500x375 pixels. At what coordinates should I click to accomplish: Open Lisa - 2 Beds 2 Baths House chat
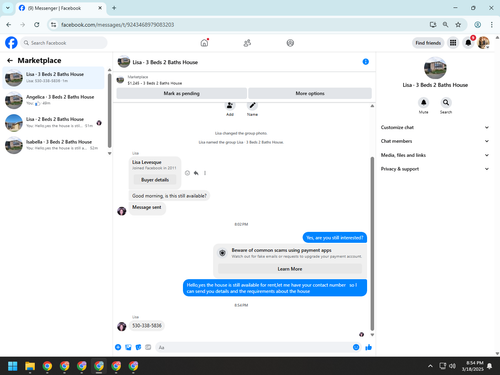[x=54, y=122]
